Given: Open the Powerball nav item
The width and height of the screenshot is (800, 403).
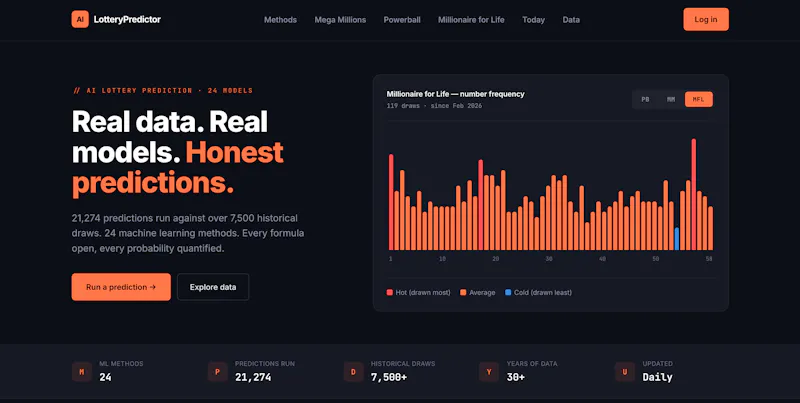Looking at the screenshot, I should click(x=402, y=20).
